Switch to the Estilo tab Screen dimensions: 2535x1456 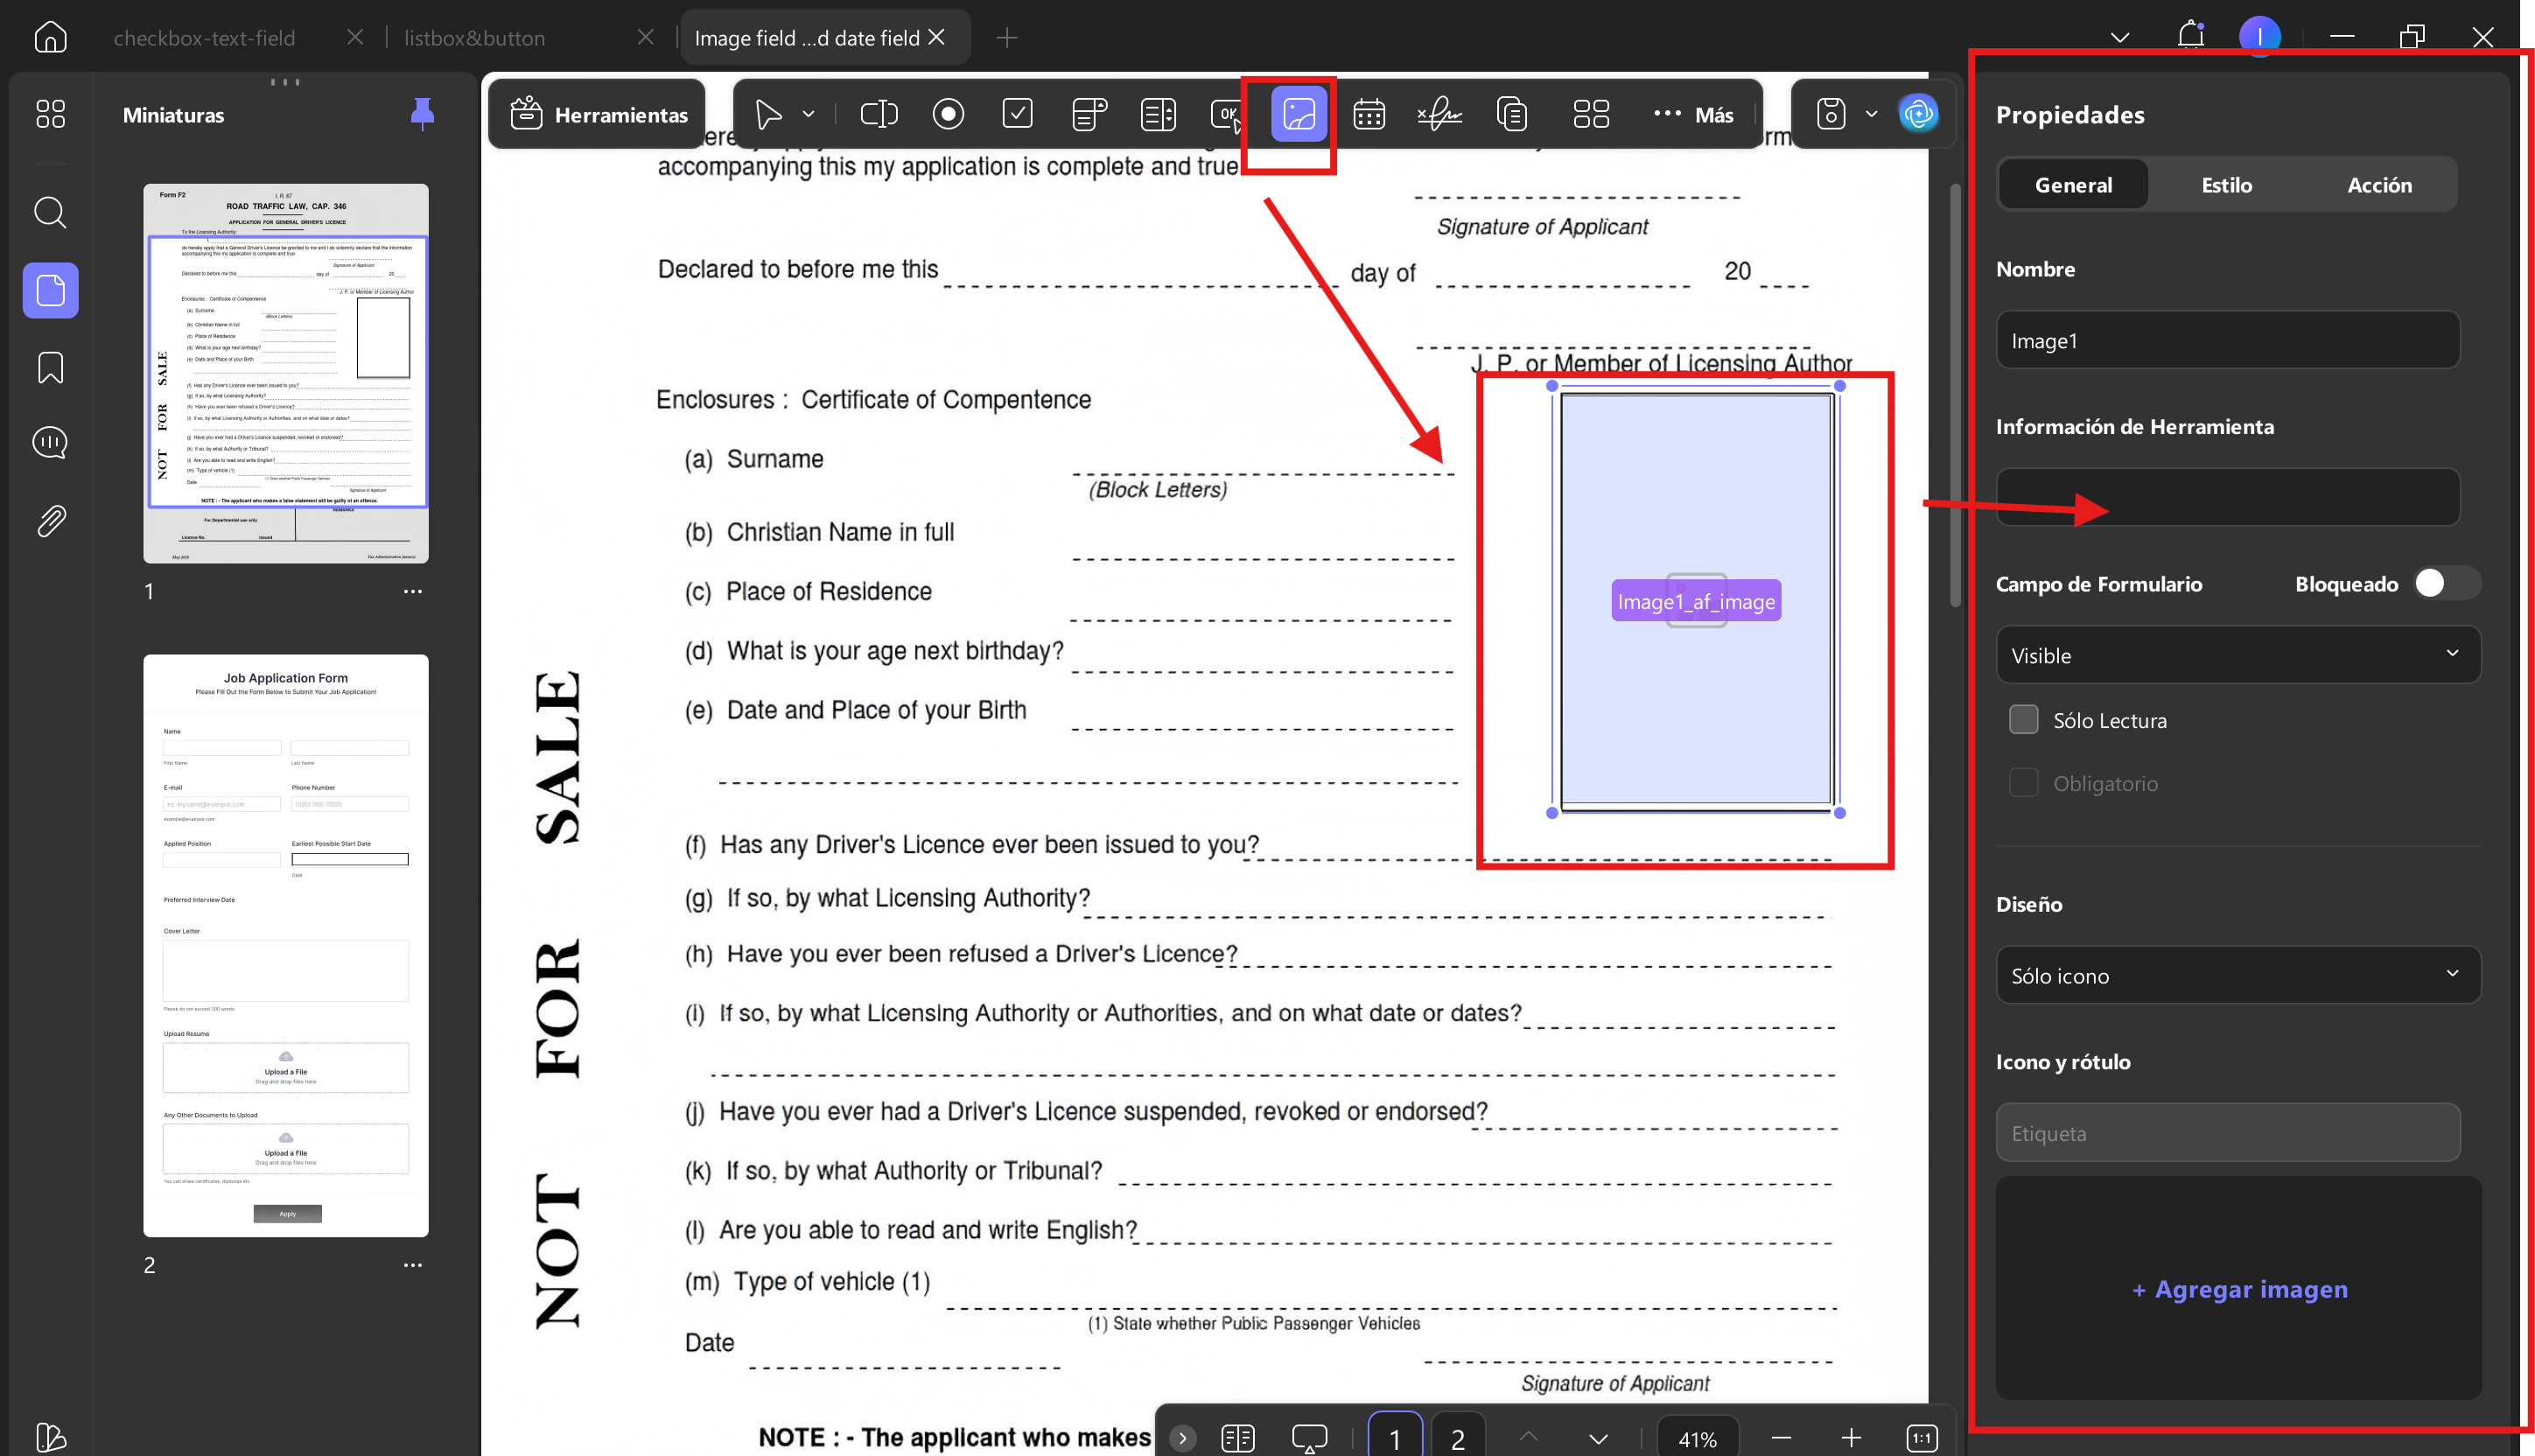tap(2226, 184)
